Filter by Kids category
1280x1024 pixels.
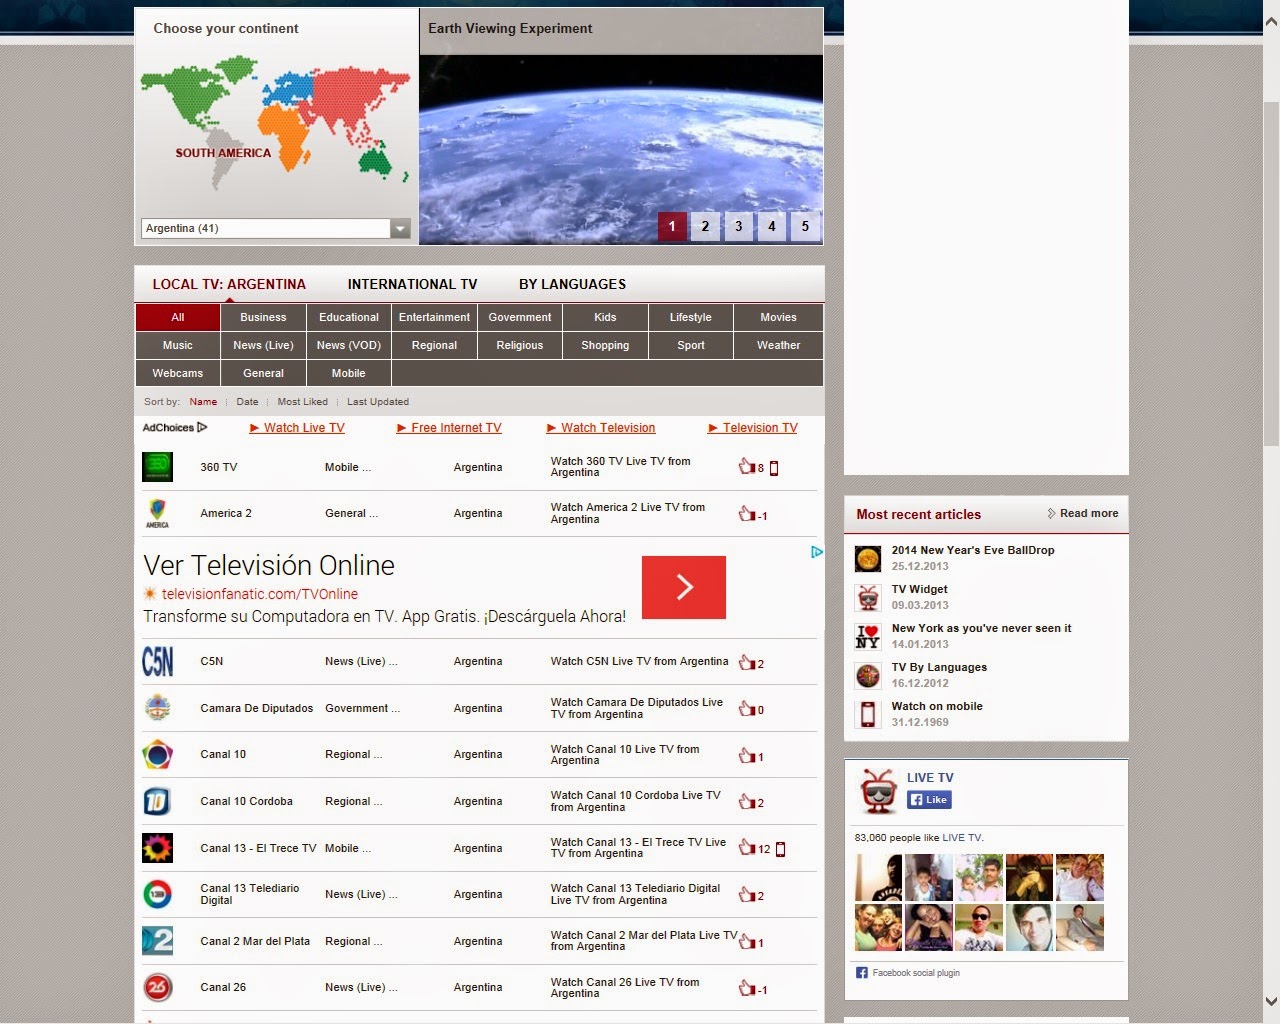605,317
